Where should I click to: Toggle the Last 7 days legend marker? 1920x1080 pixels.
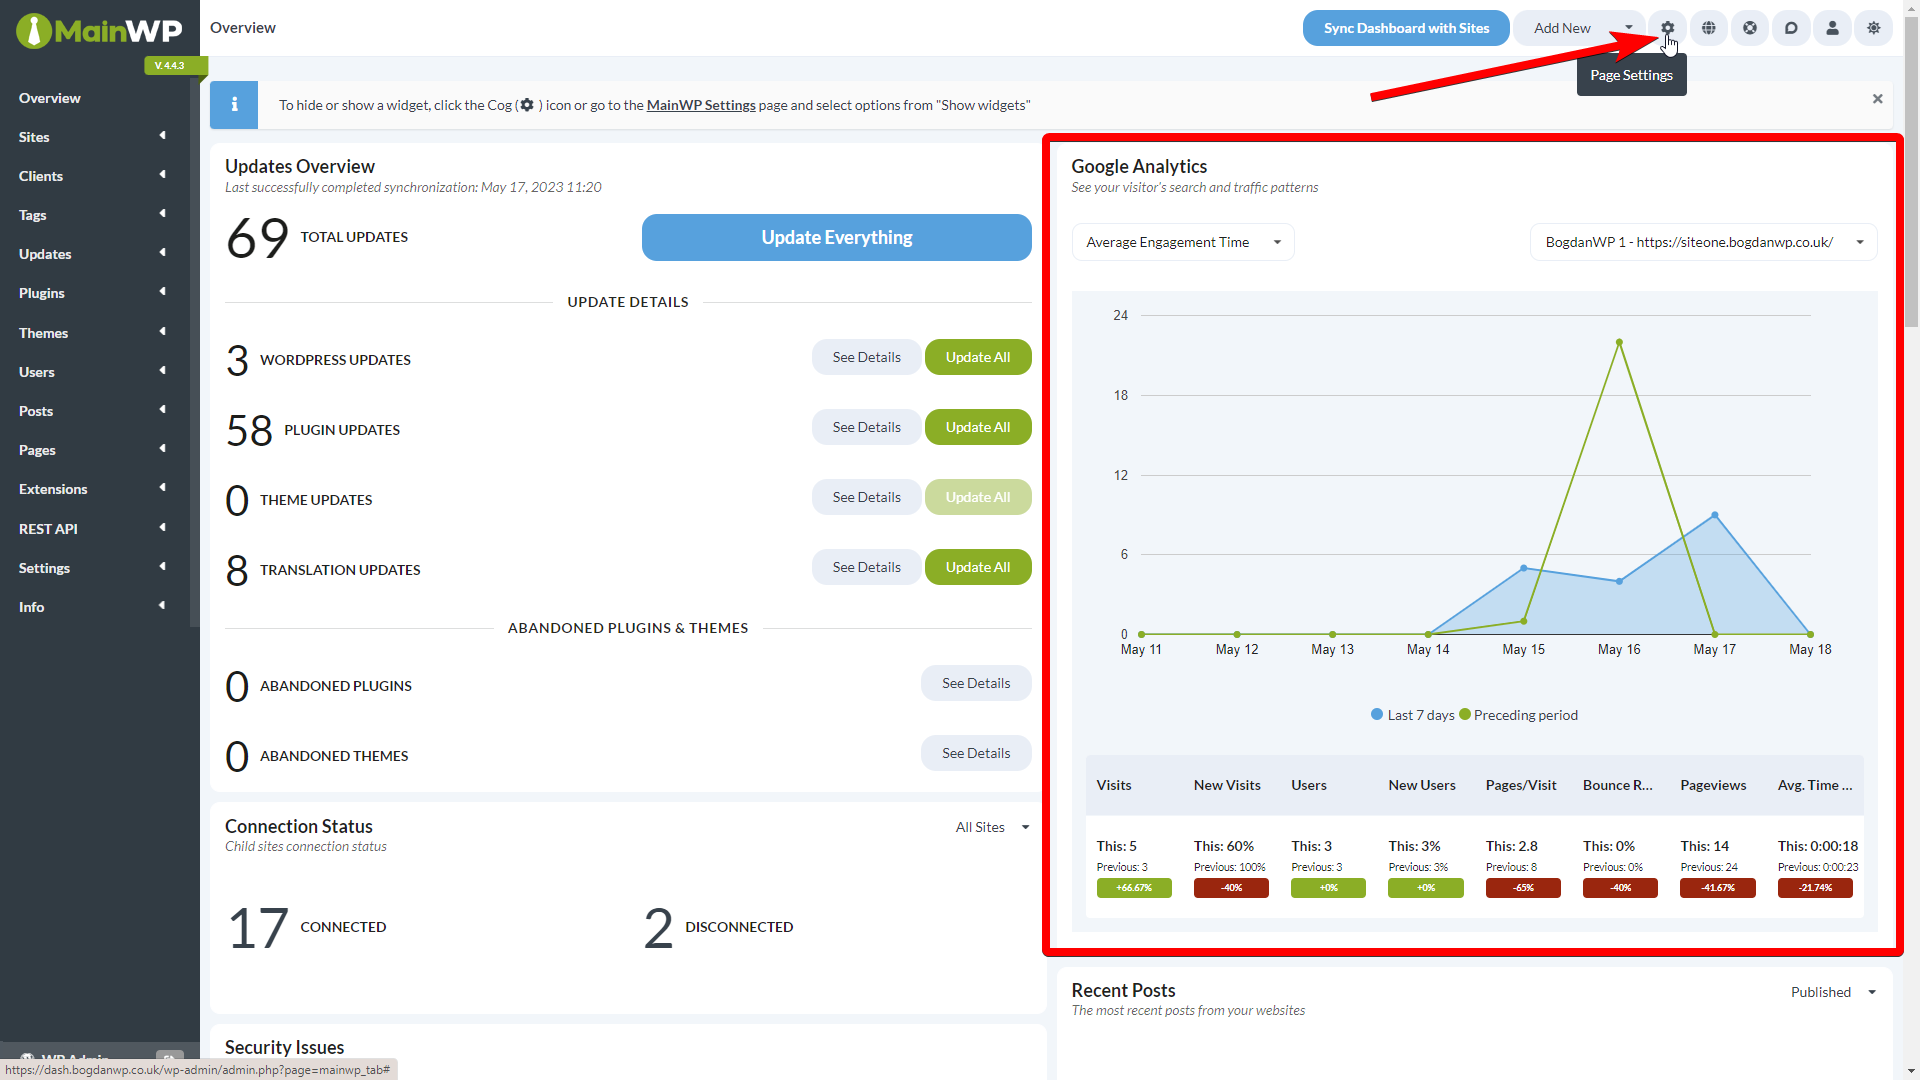(x=1376, y=714)
